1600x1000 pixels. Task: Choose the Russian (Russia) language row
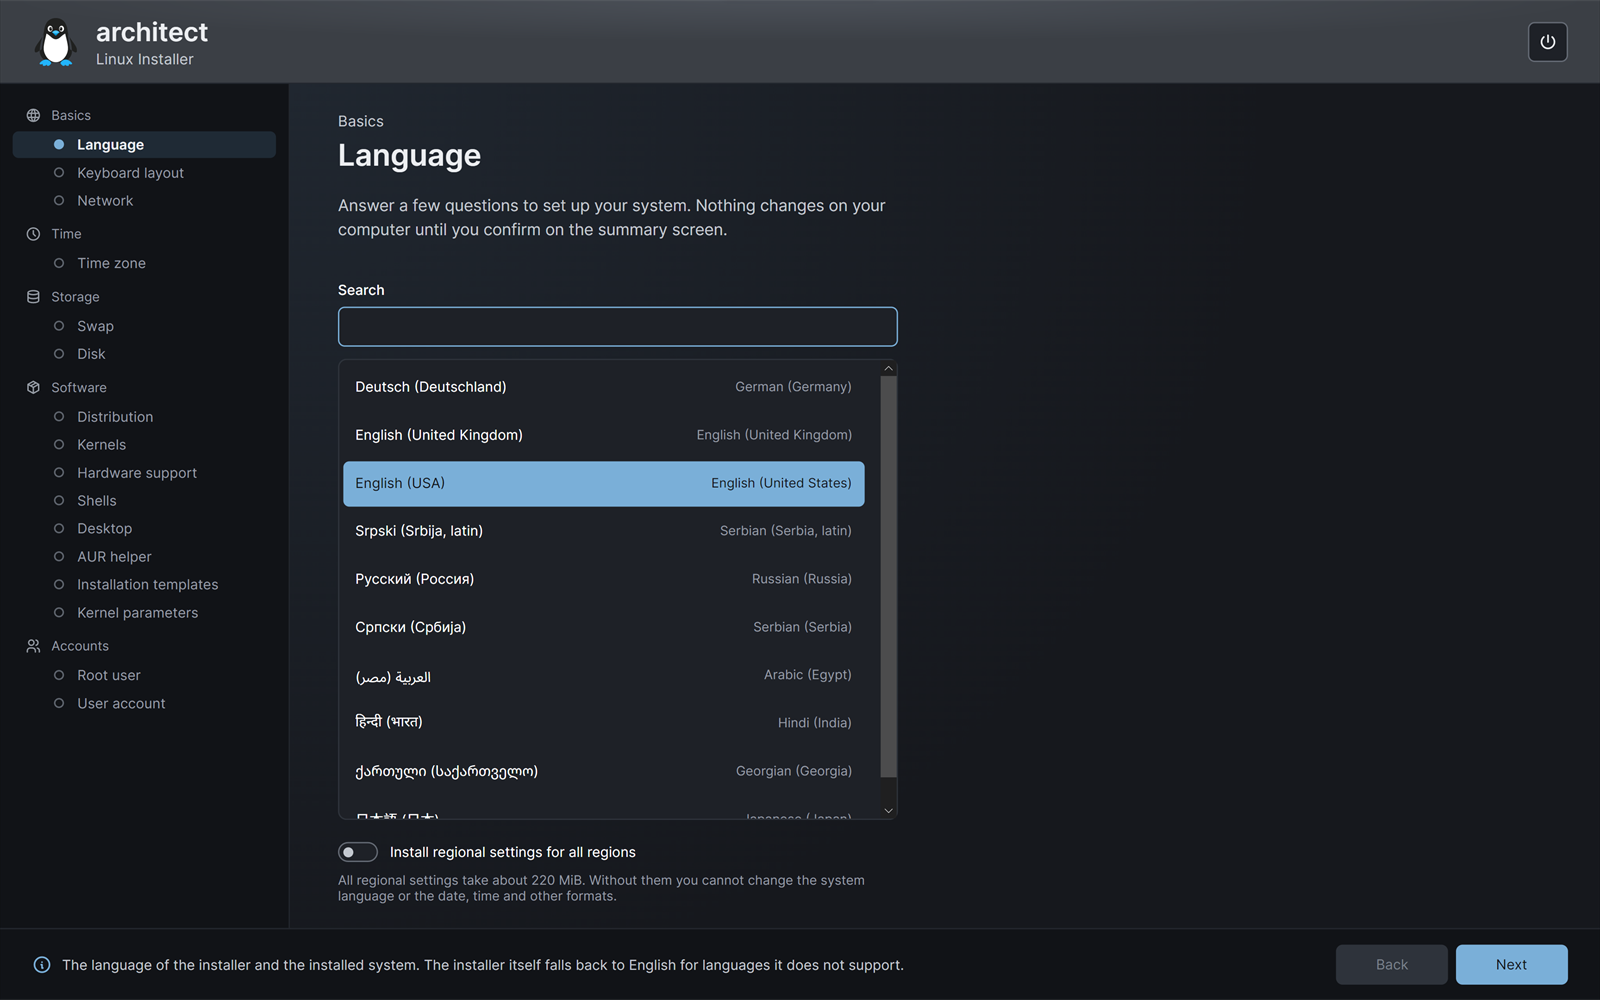pos(603,579)
